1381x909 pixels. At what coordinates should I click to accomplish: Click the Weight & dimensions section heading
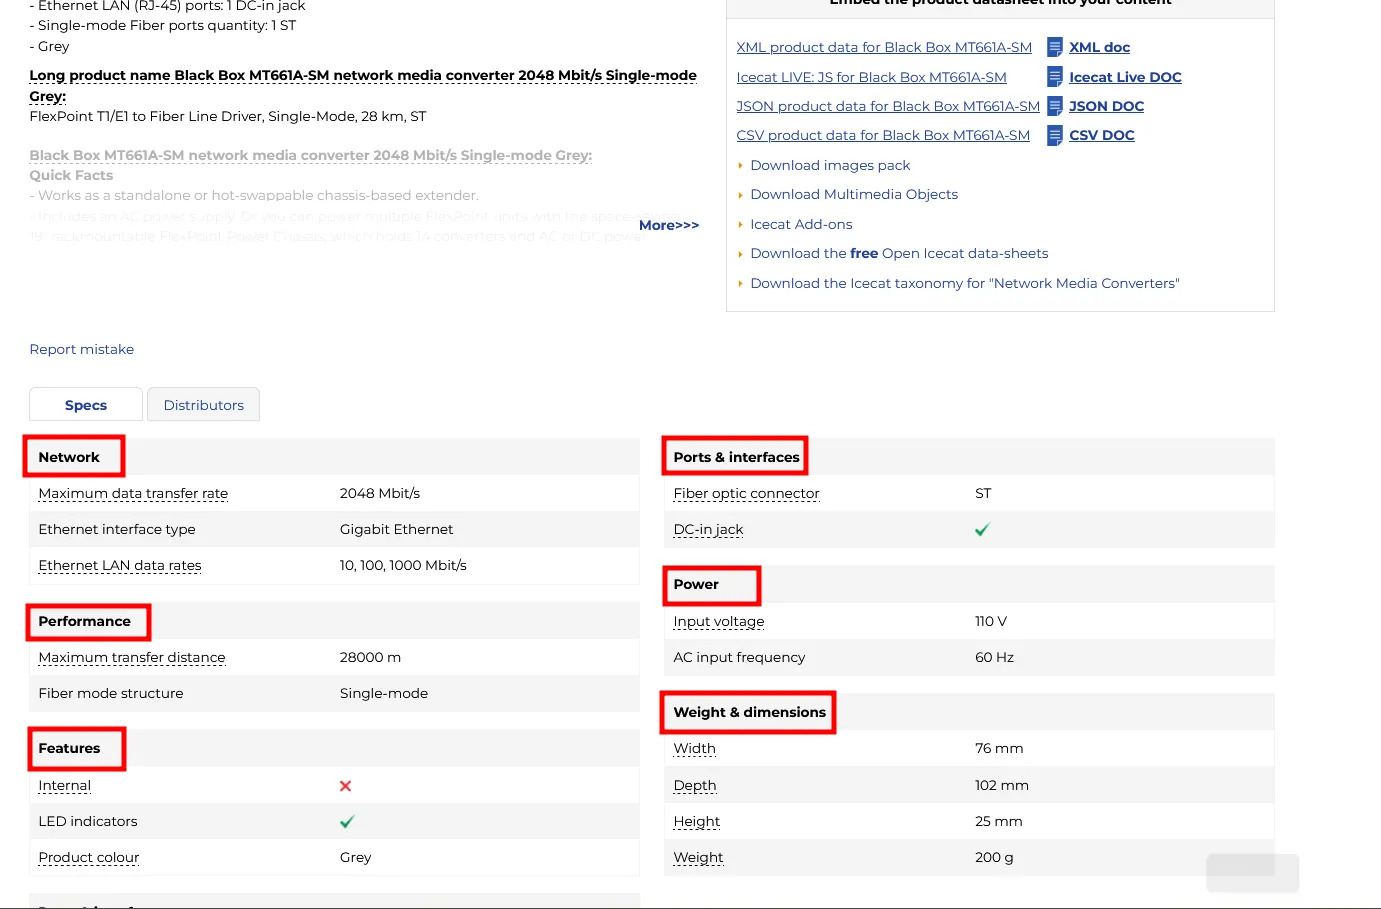[x=750, y=712]
